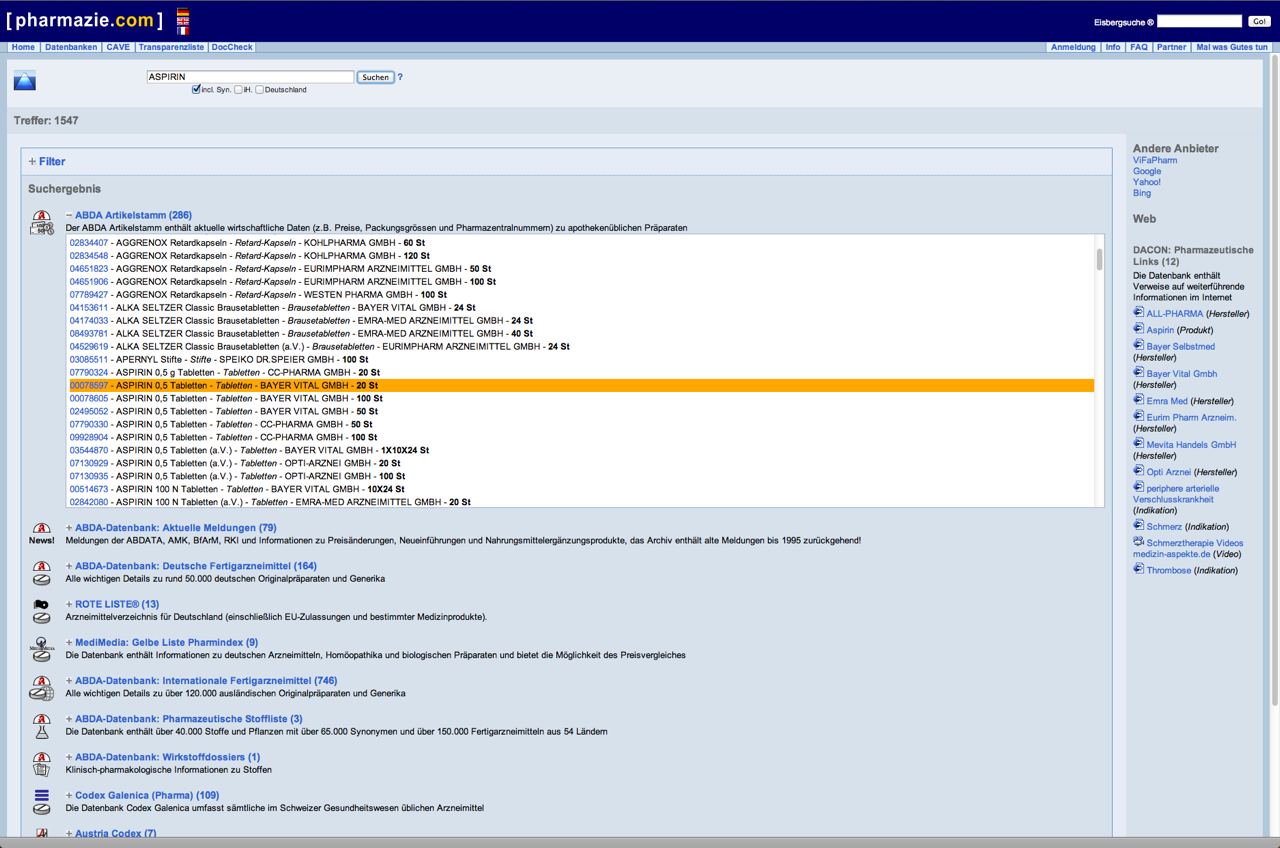Open the Datenbanken menu item
Viewport: 1280px width, 848px height.
click(x=71, y=47)
